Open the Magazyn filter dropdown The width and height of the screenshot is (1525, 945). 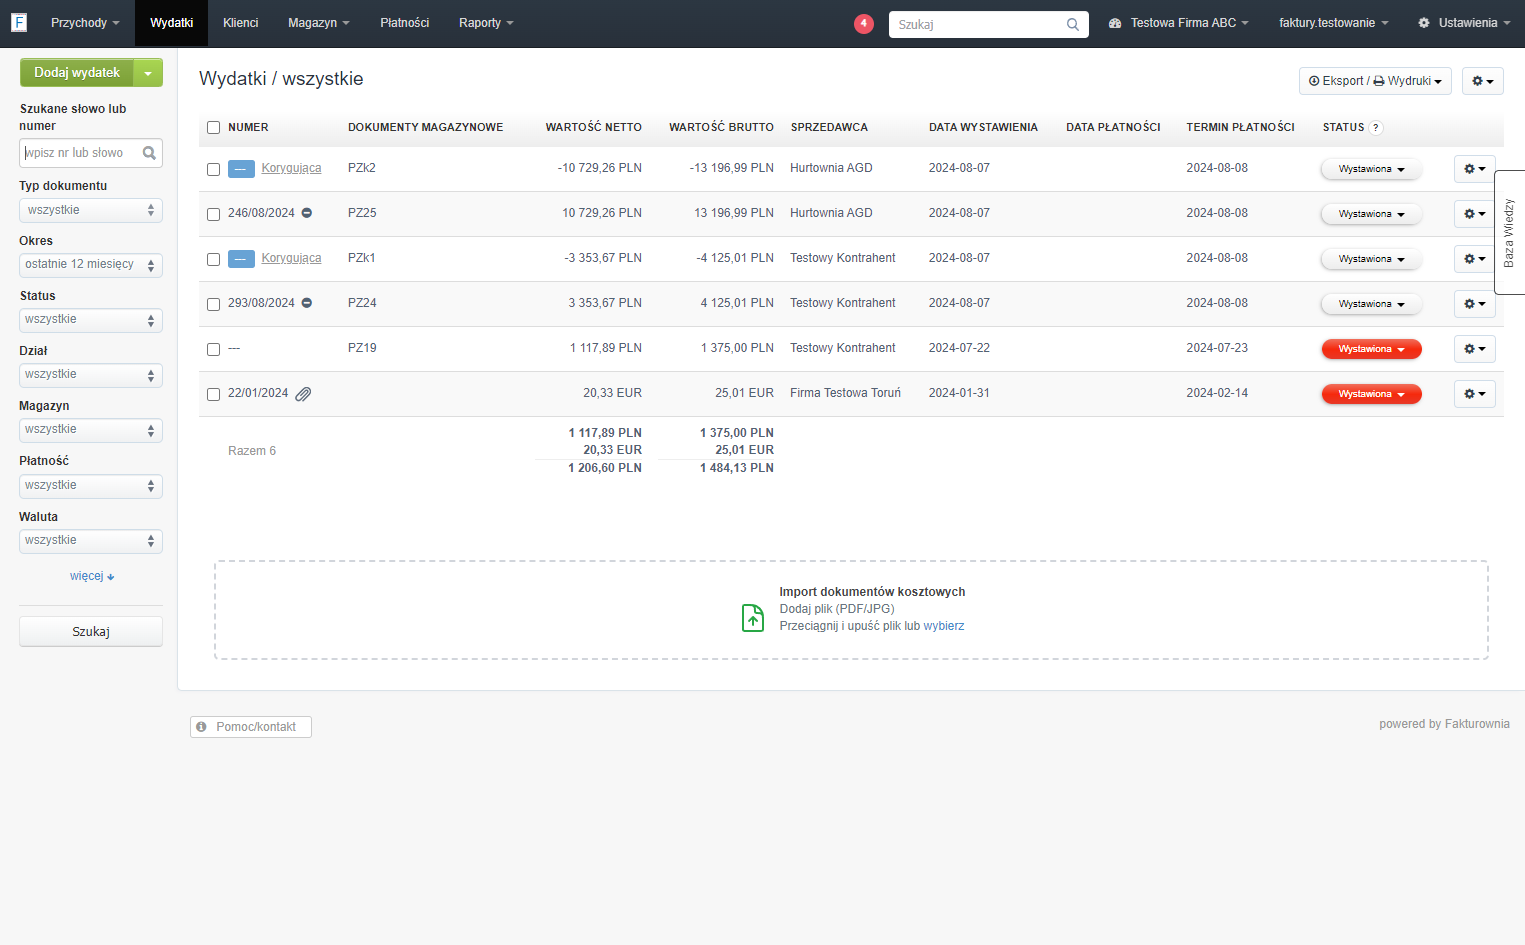tap(91, 430)
